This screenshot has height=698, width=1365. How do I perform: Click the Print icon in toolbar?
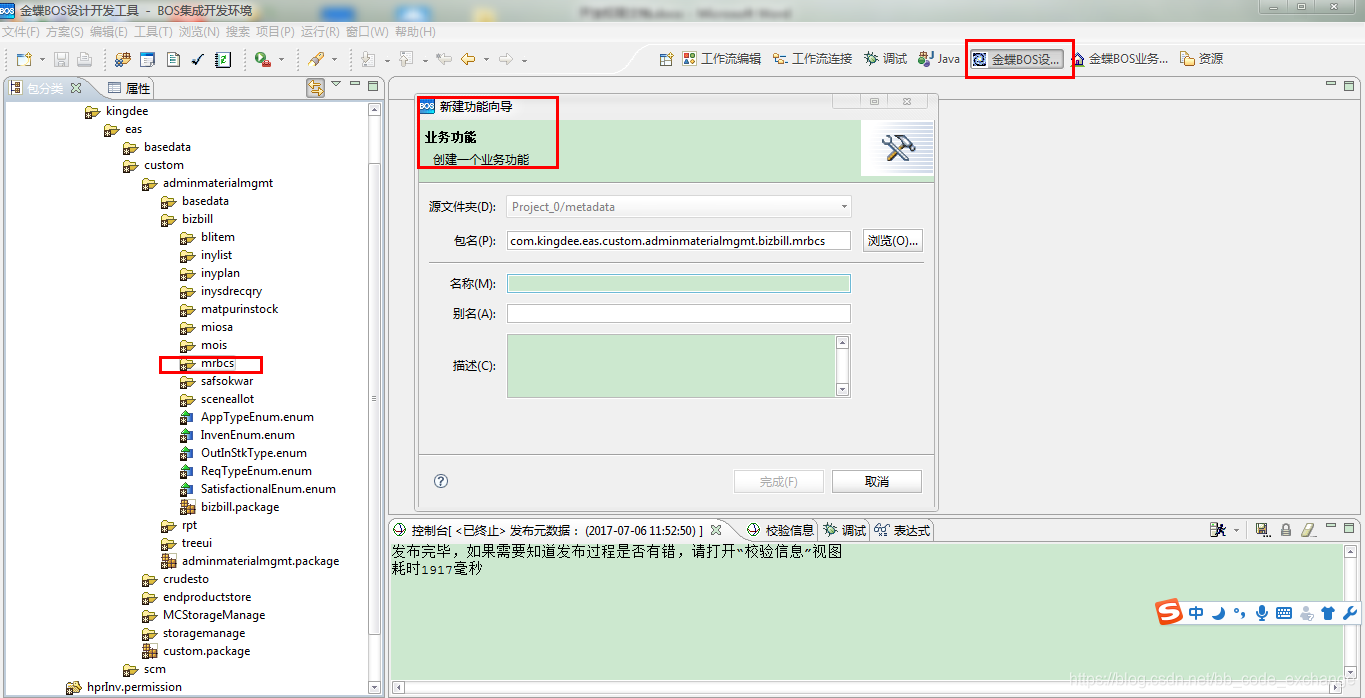(84, 60)
